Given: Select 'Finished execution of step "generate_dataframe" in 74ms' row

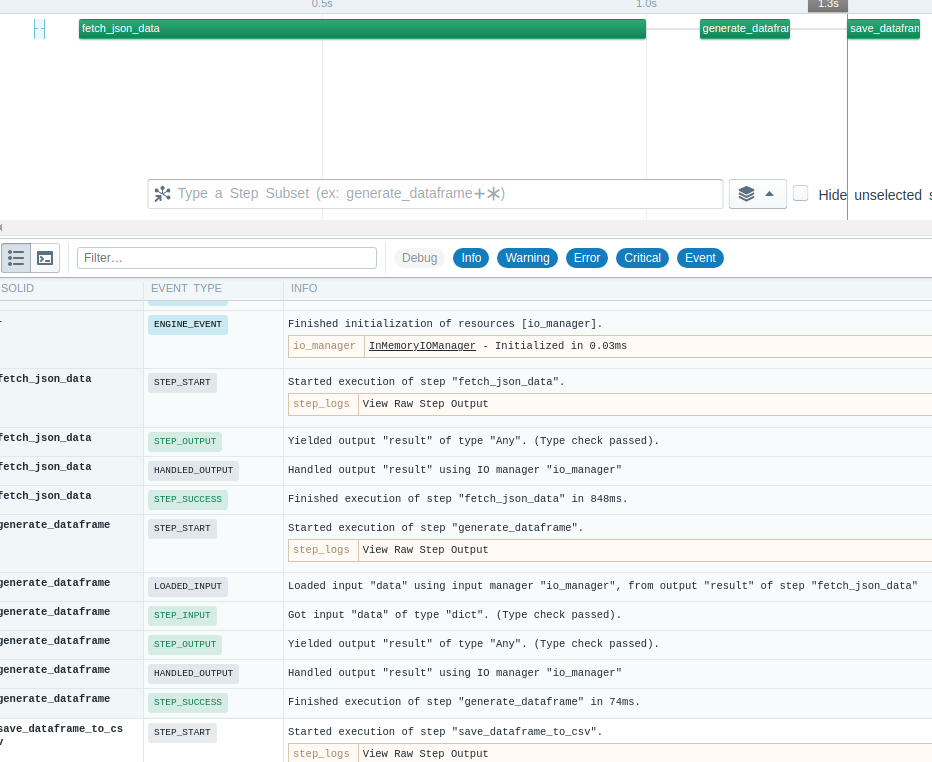Looking at the screenshot, I should 466,703.
